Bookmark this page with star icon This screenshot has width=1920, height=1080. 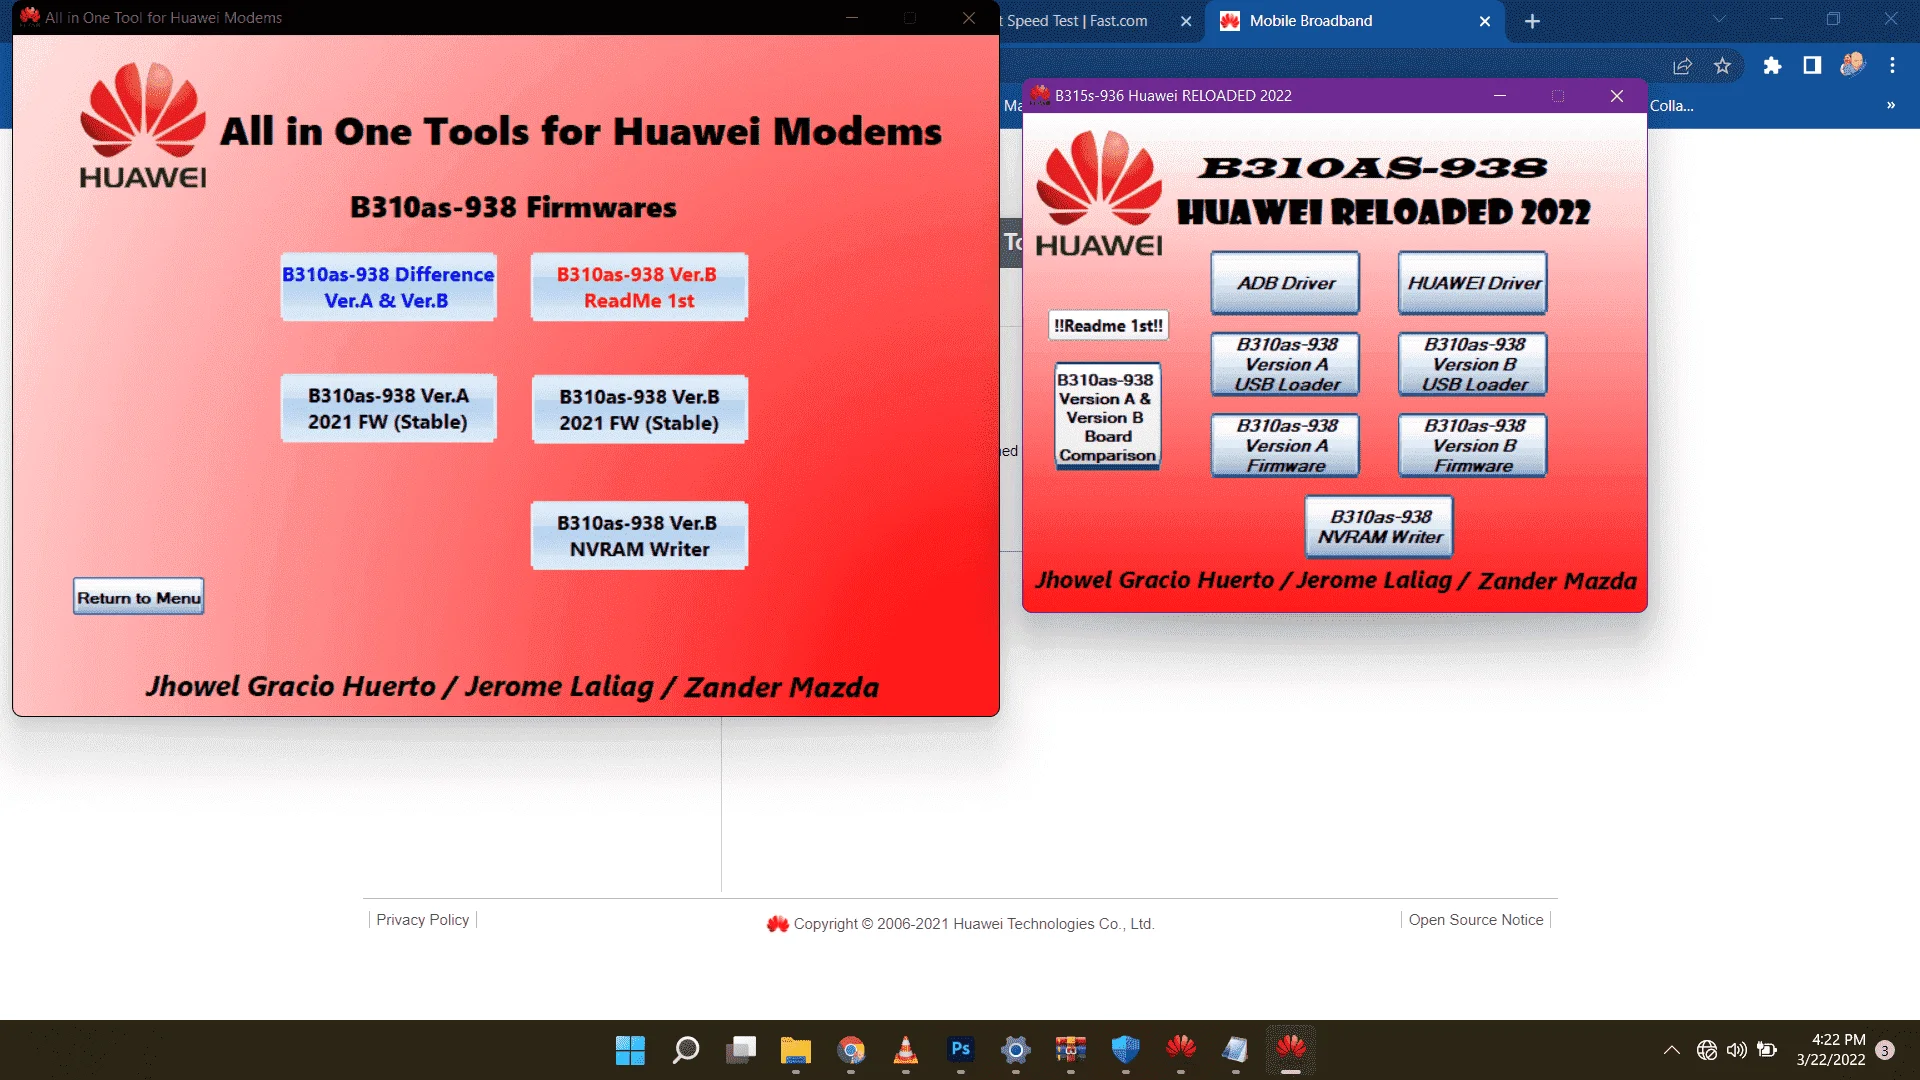1722,66
